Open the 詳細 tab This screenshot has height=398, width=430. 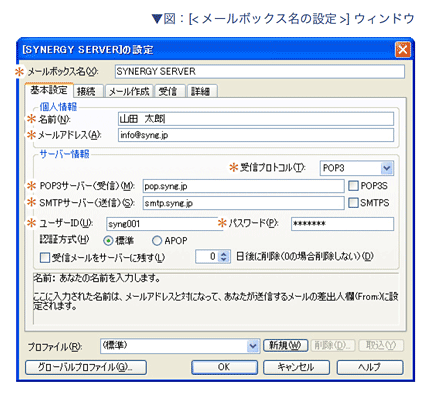tap(201, 91)
